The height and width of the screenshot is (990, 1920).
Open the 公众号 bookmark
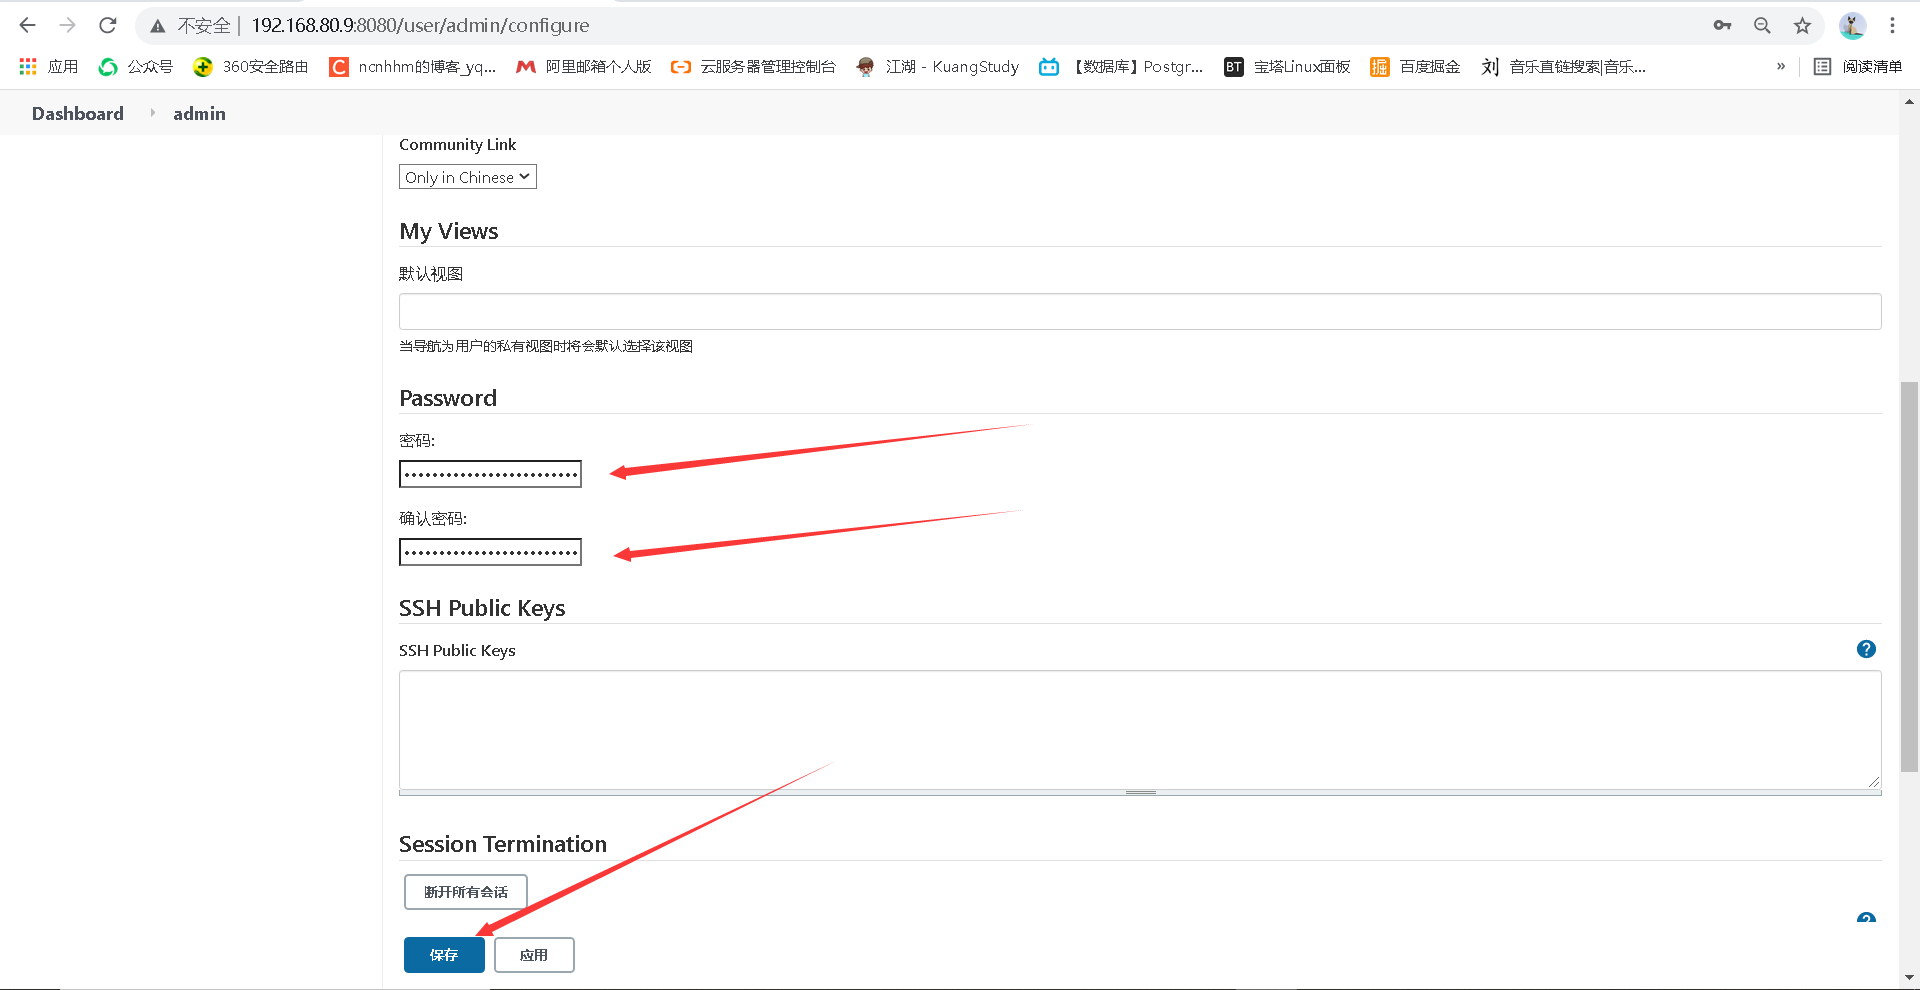click(x=135, y=66)
